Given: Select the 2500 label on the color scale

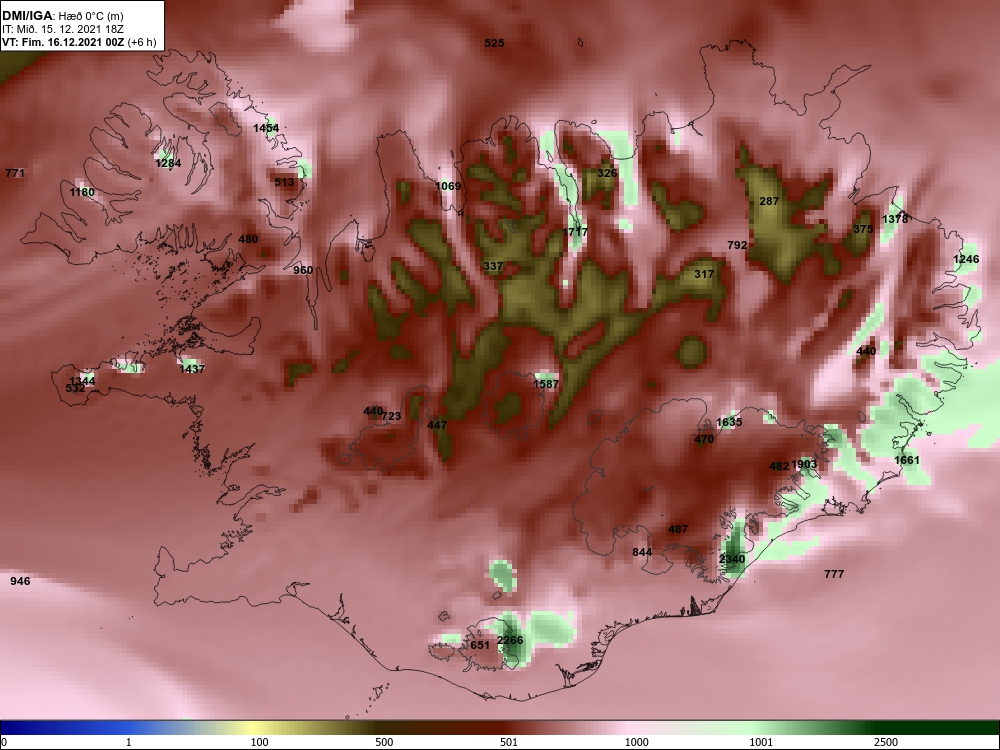Looking at the screenshot, I should pos(886,742).
